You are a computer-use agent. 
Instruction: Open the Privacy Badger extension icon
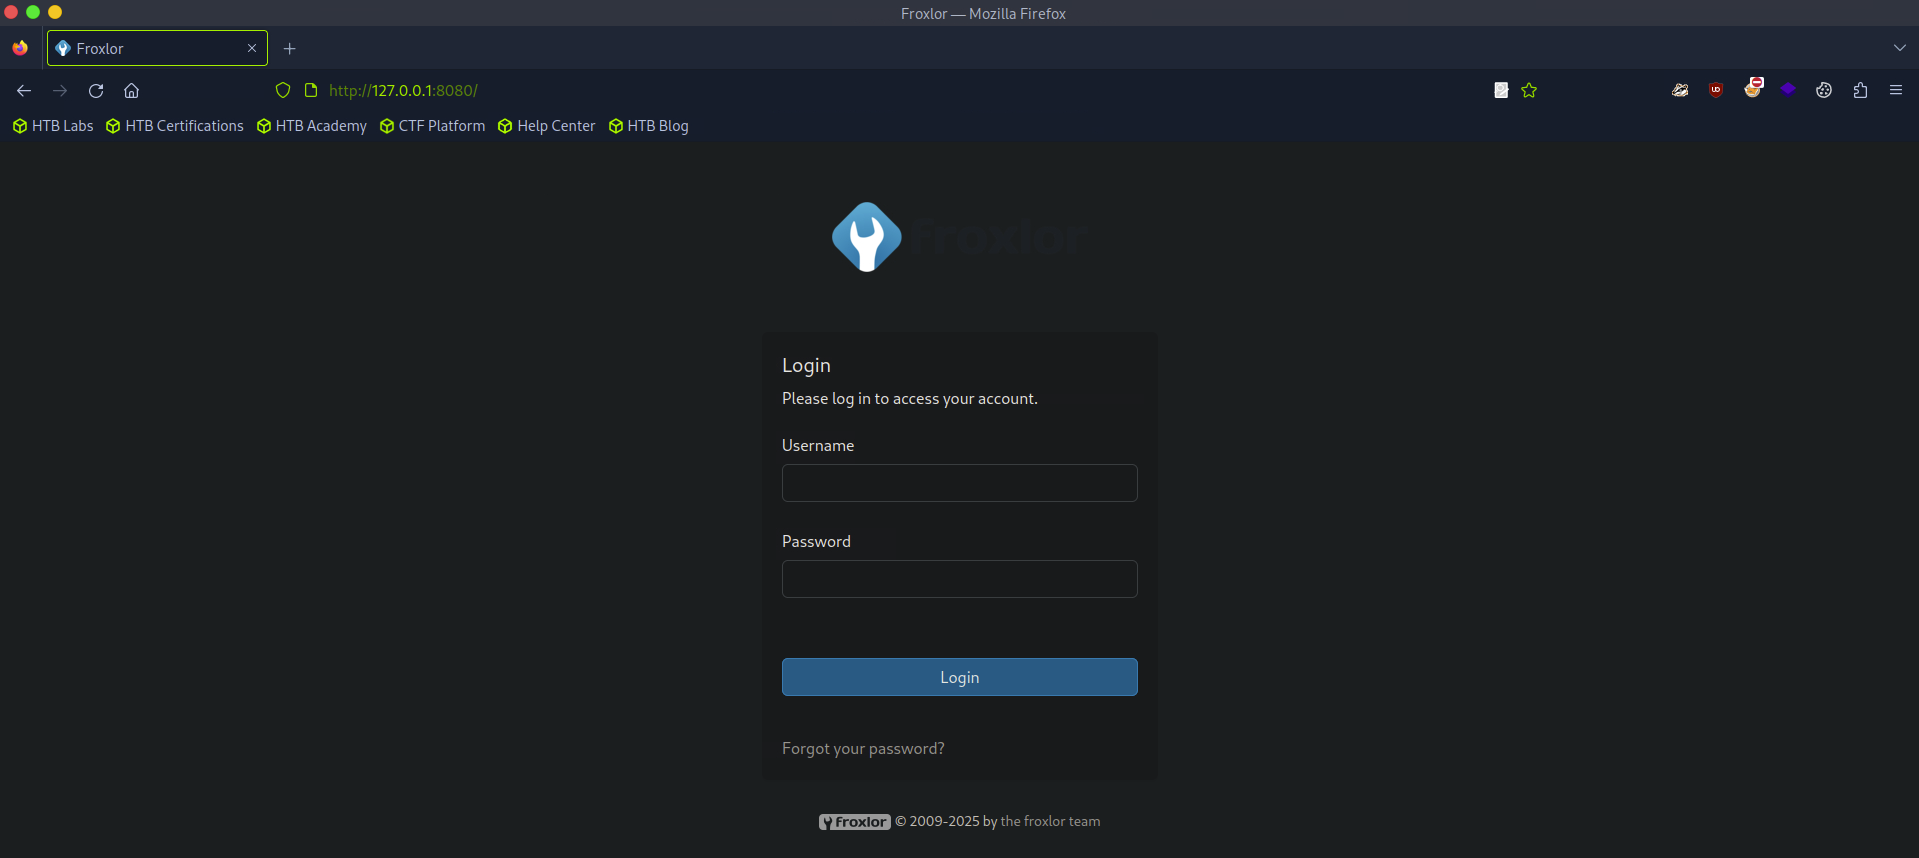pos(1680,90)
